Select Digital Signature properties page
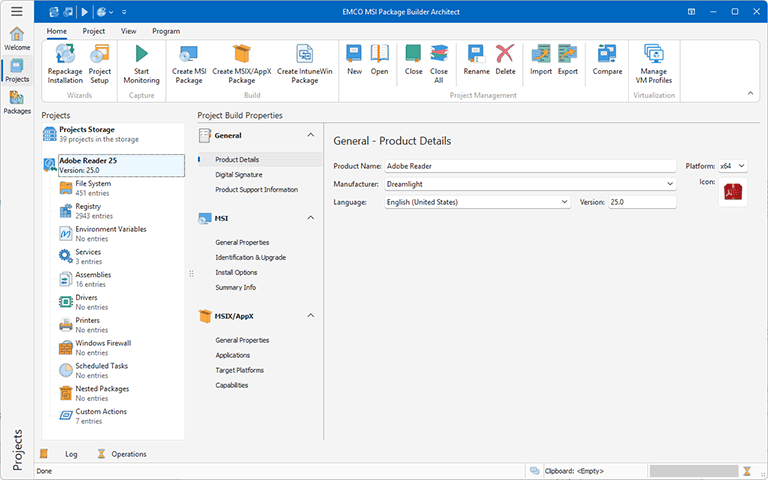The image size is (768, 480). point(240,174)
